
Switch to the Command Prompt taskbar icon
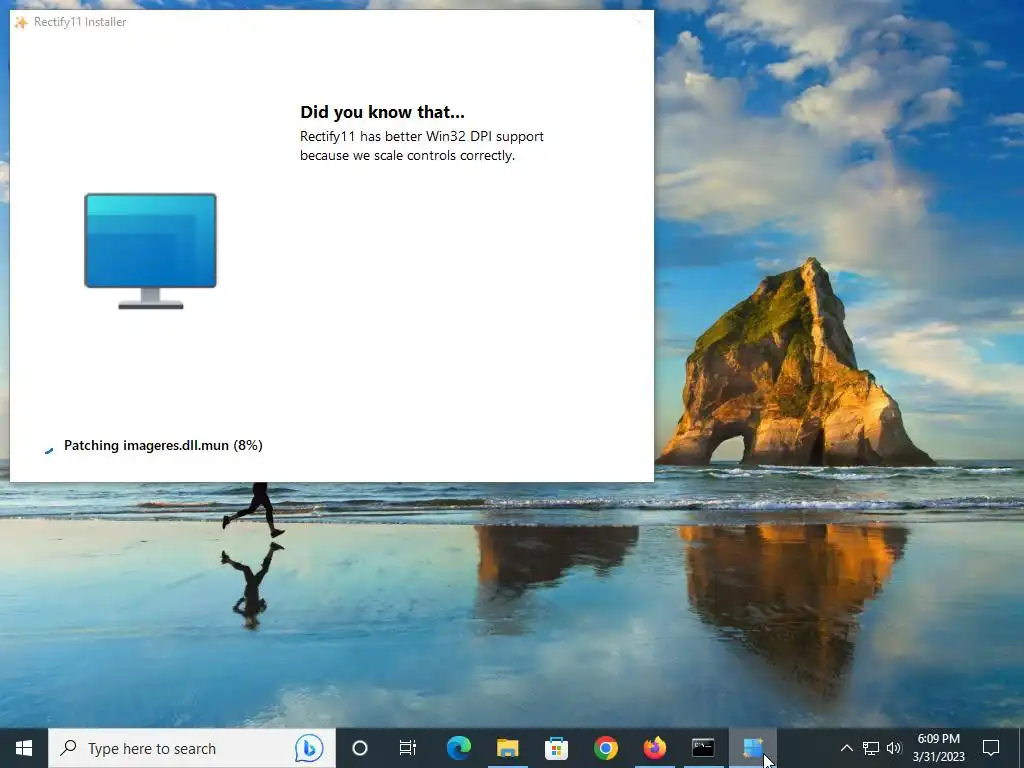(x=703, y=748)
